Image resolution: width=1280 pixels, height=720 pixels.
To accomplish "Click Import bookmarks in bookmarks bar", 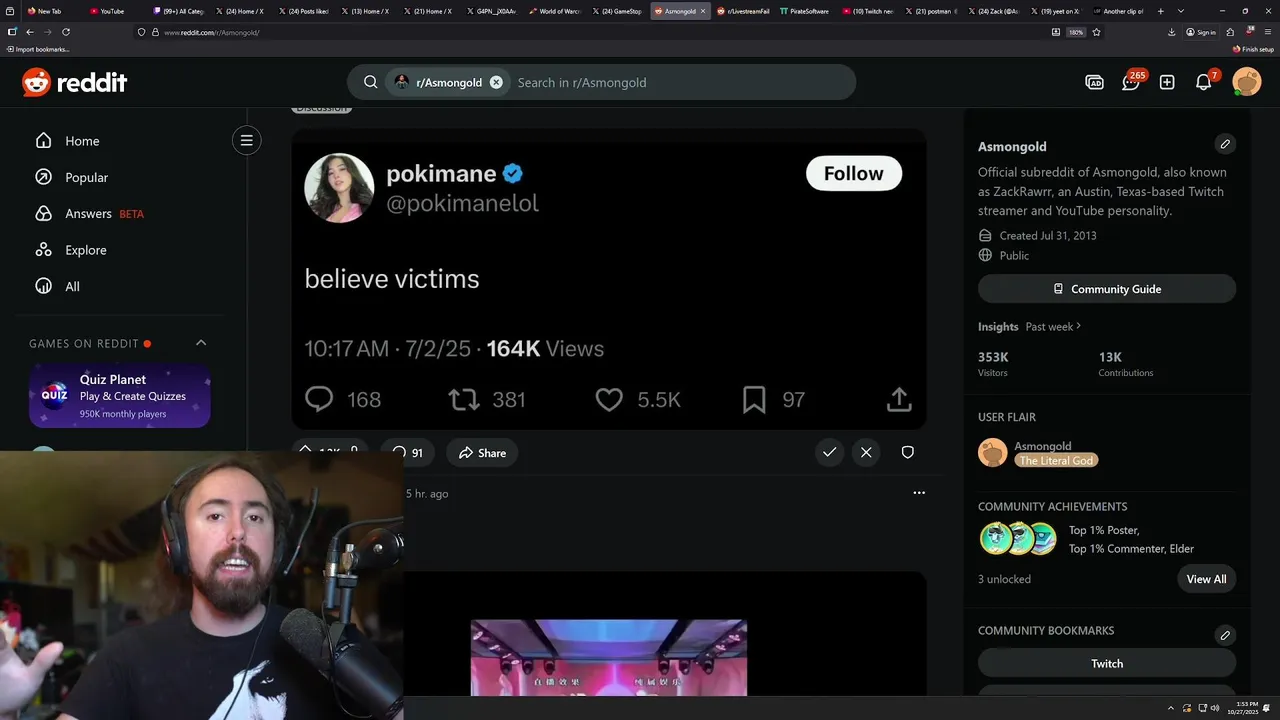I will pos(37,49).
